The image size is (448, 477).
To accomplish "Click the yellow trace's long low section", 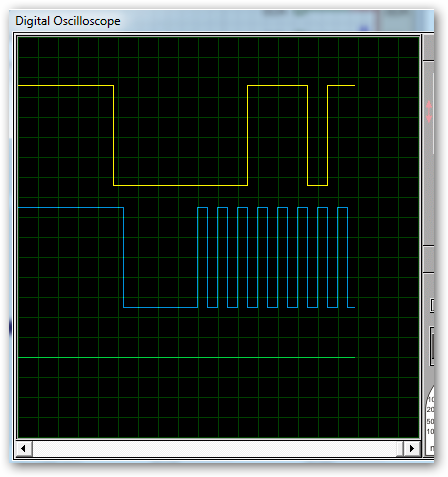I will [180, 185].
